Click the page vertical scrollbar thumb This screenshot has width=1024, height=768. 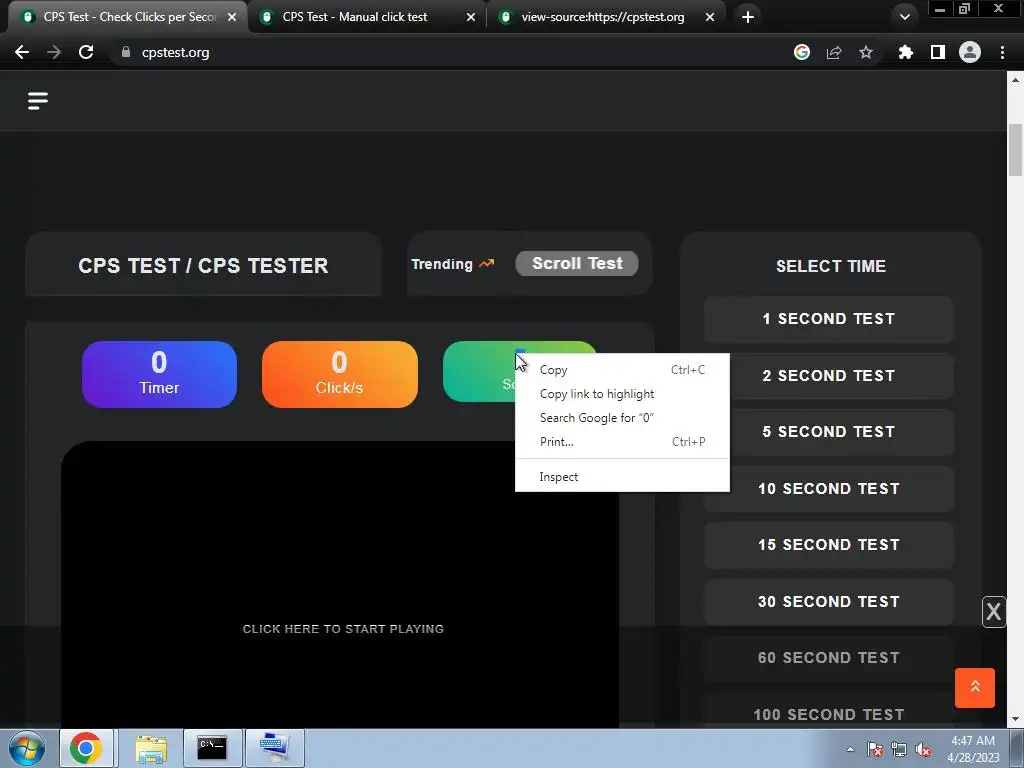(1015, 150)
